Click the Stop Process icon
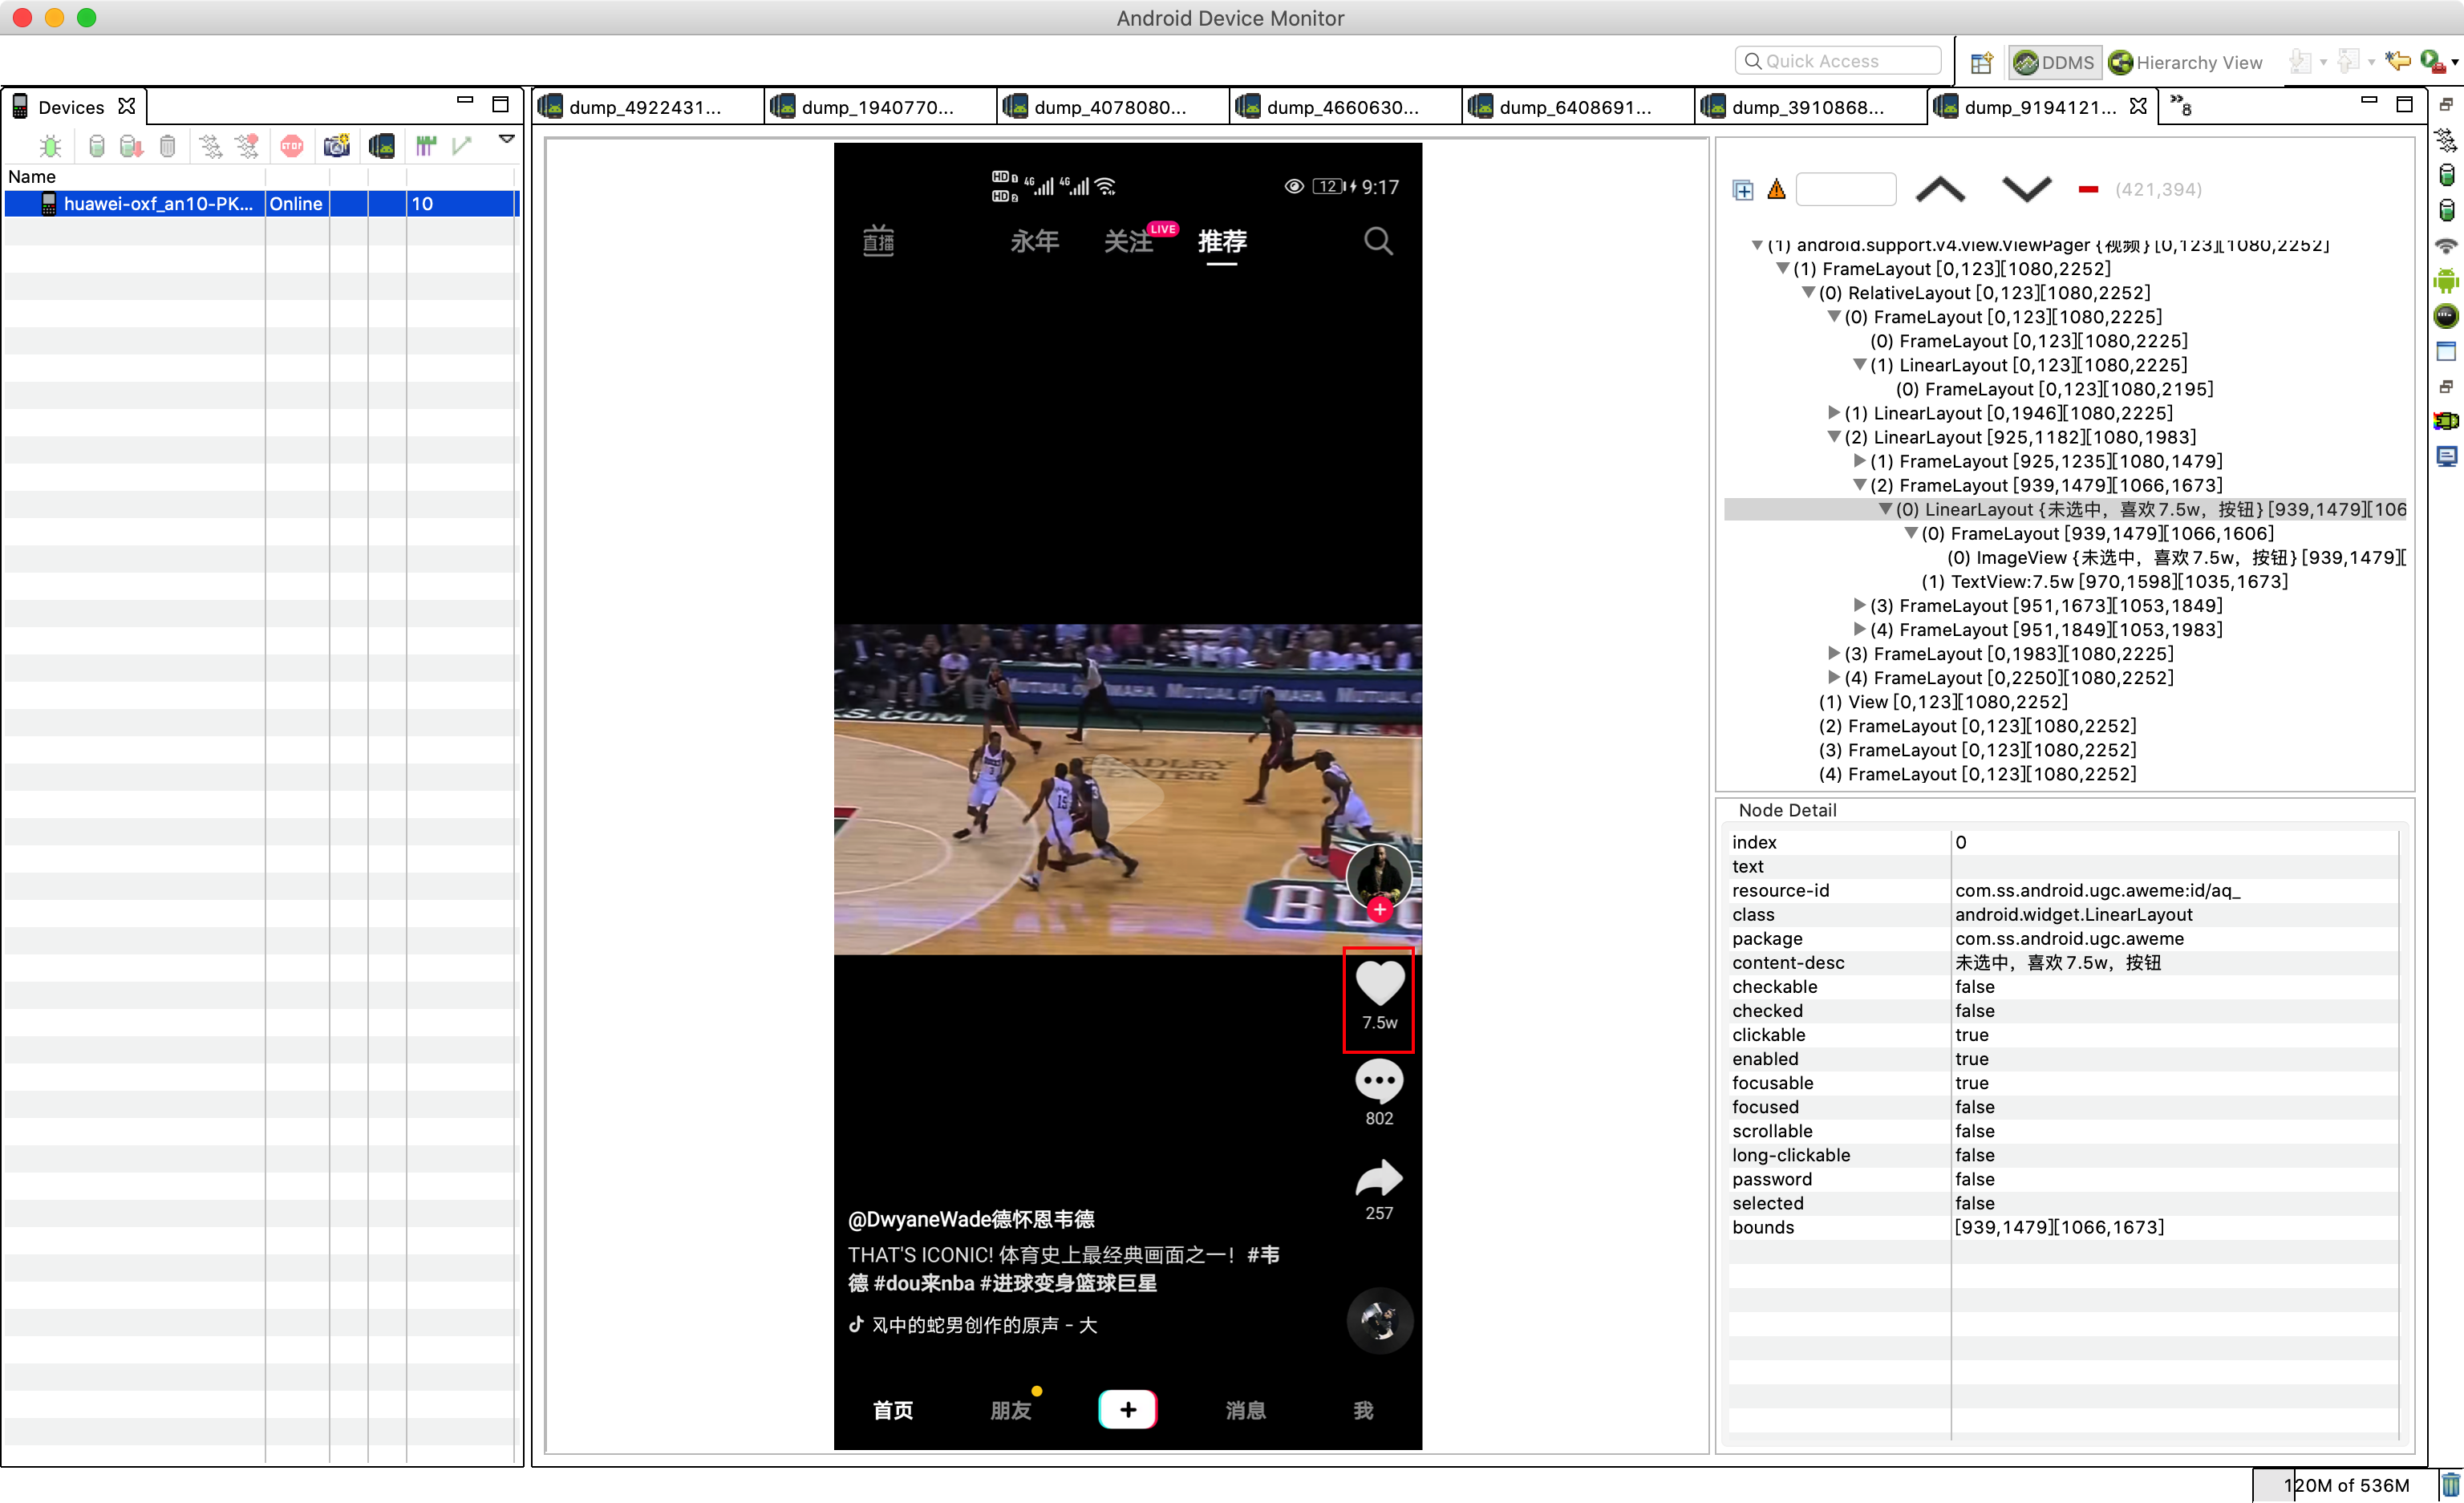 [x=292, y=146]
